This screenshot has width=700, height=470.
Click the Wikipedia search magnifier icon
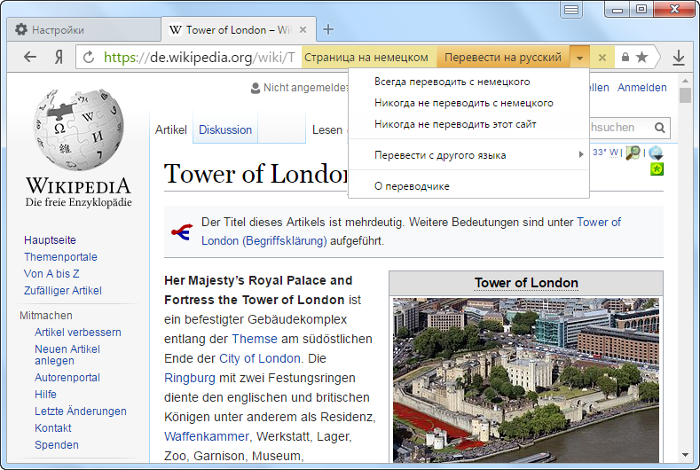660,128
